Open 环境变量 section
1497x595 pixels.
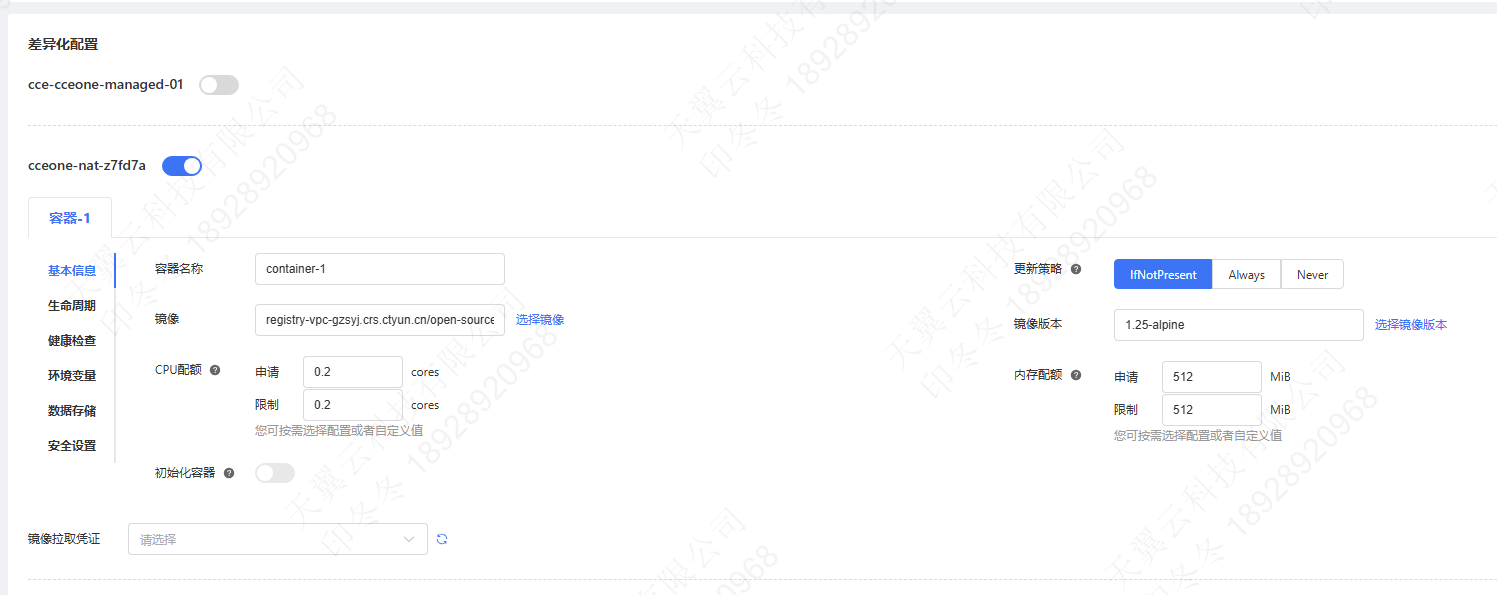(72, 376)
